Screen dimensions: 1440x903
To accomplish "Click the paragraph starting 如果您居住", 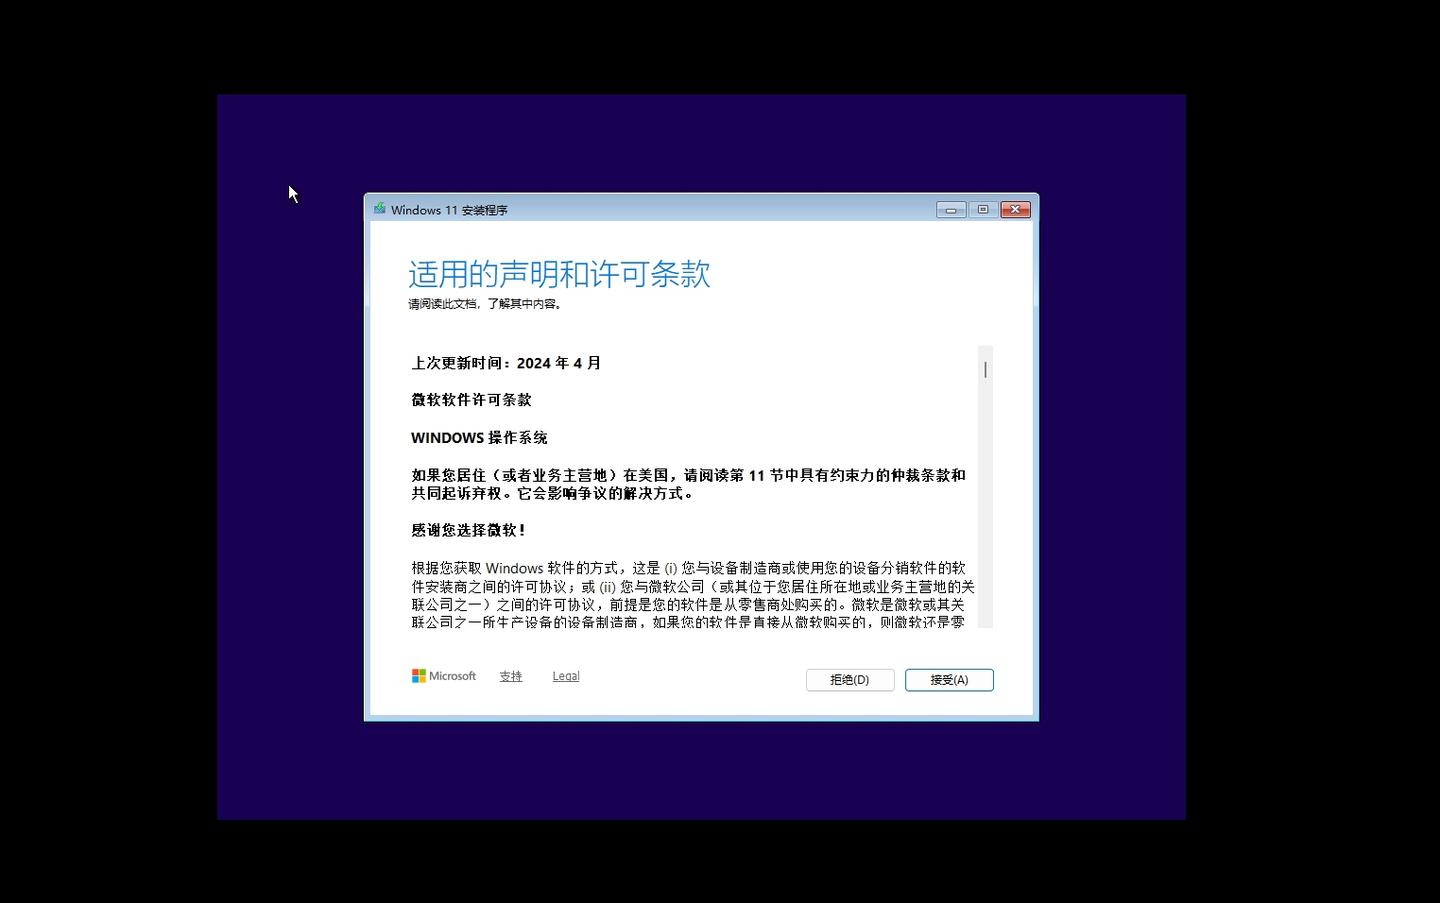I will (x=688, y=484).
